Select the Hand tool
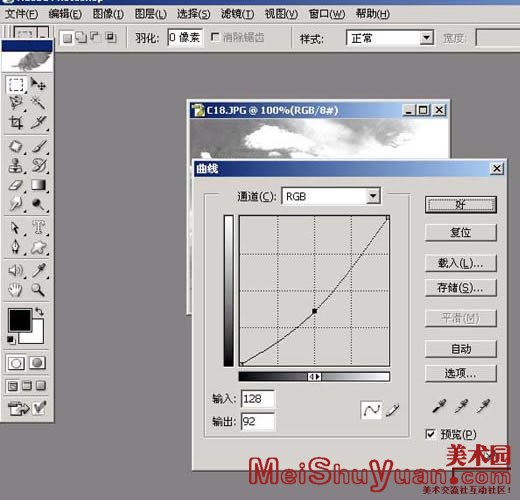The height and width of the screenshot is (500, 520). [16, 290]
